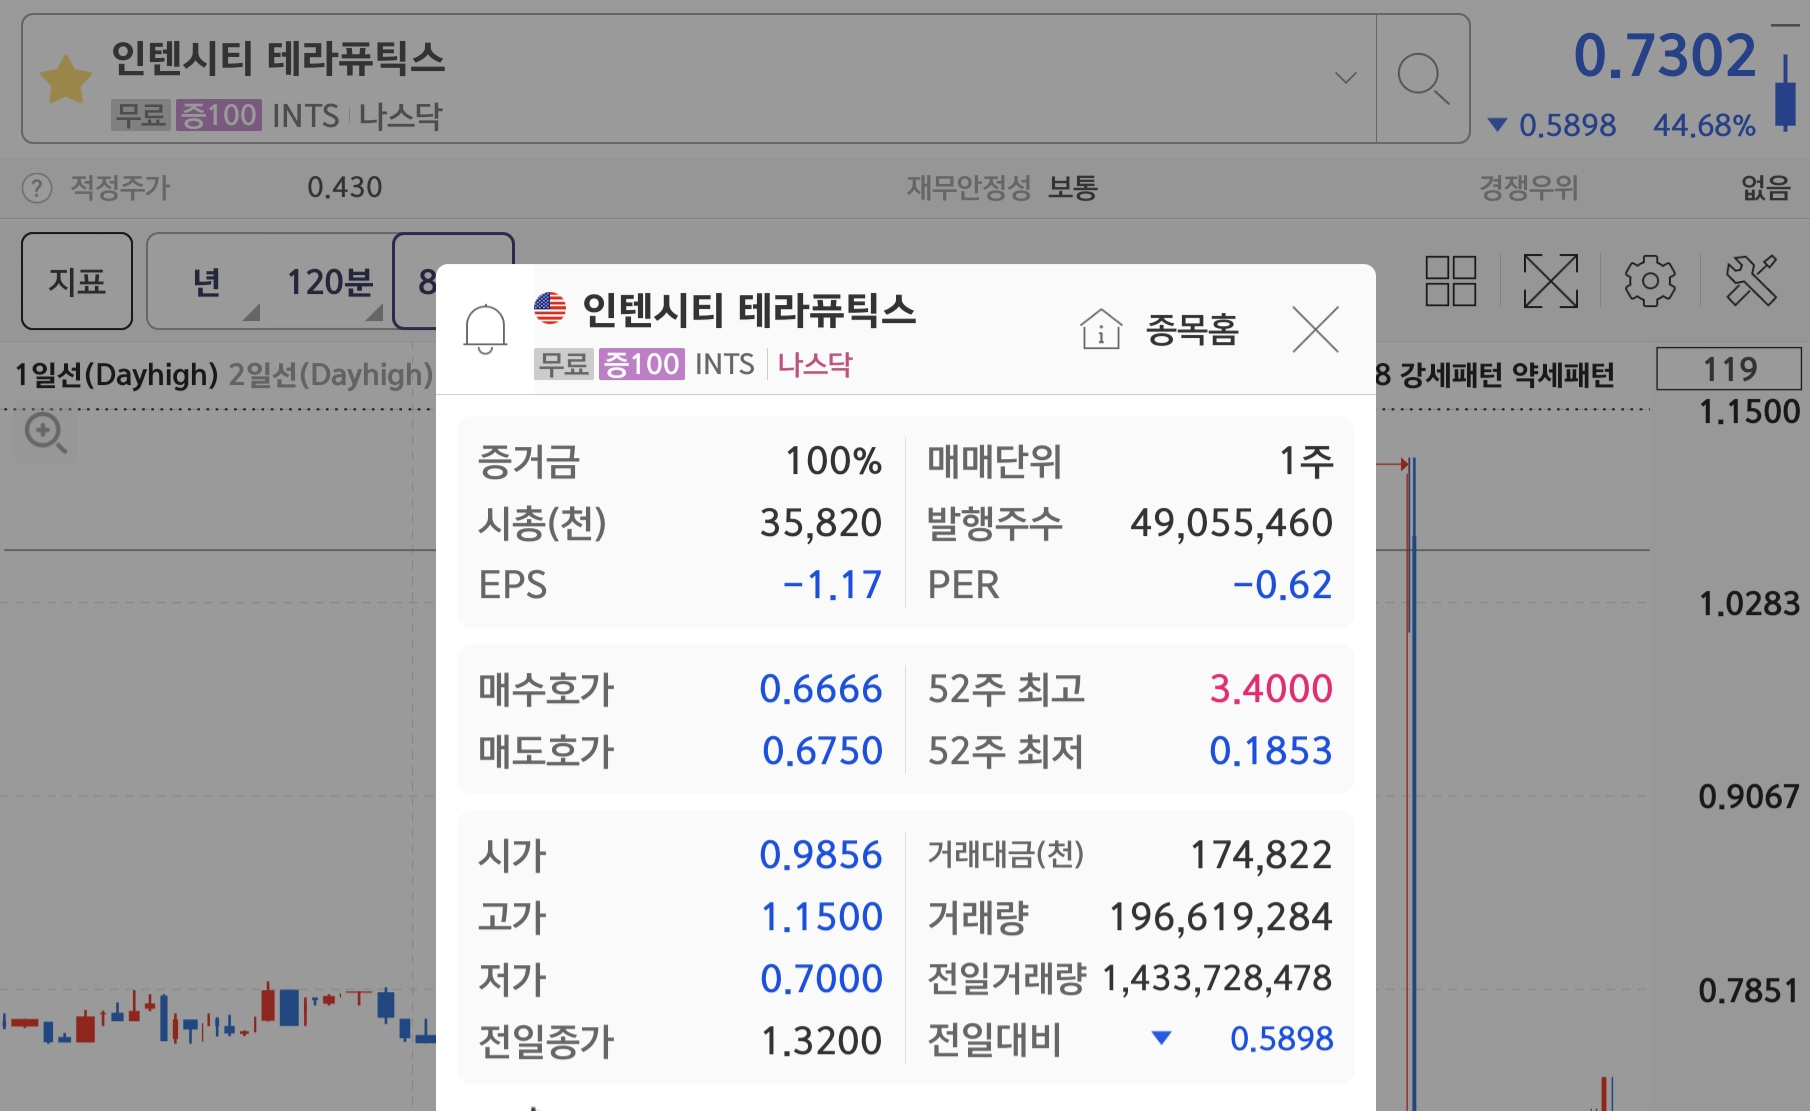
Task: Click the 전일종가 value 1.3200
Action: 822,1041
